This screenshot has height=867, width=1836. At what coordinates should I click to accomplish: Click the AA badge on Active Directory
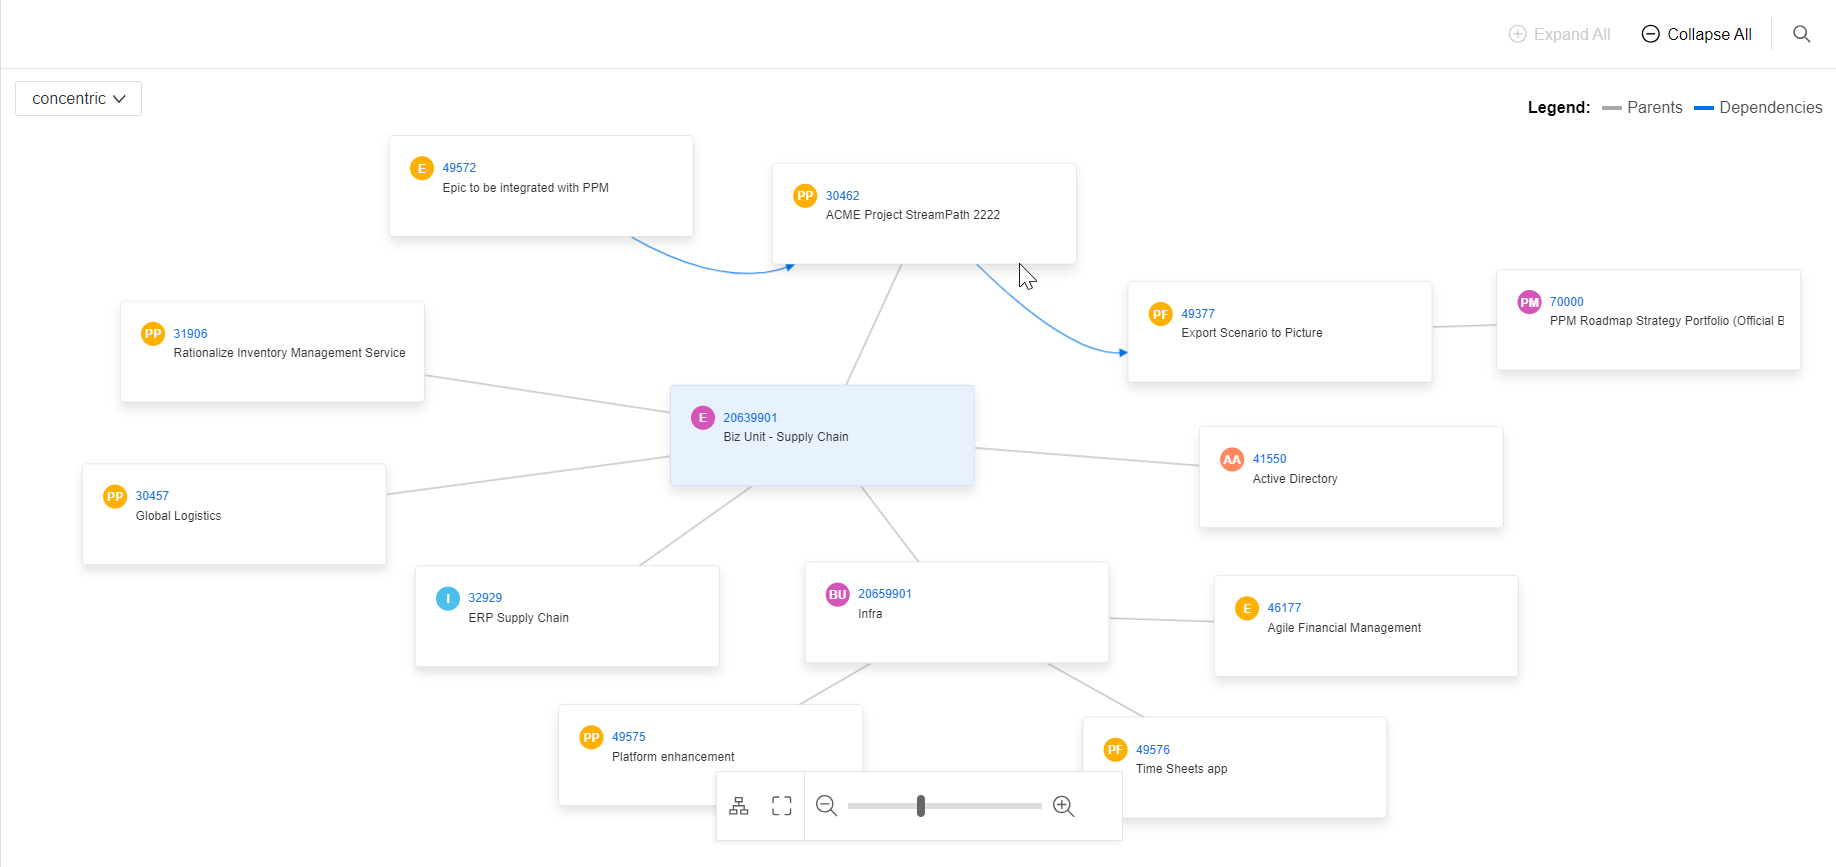(1232, 459)
